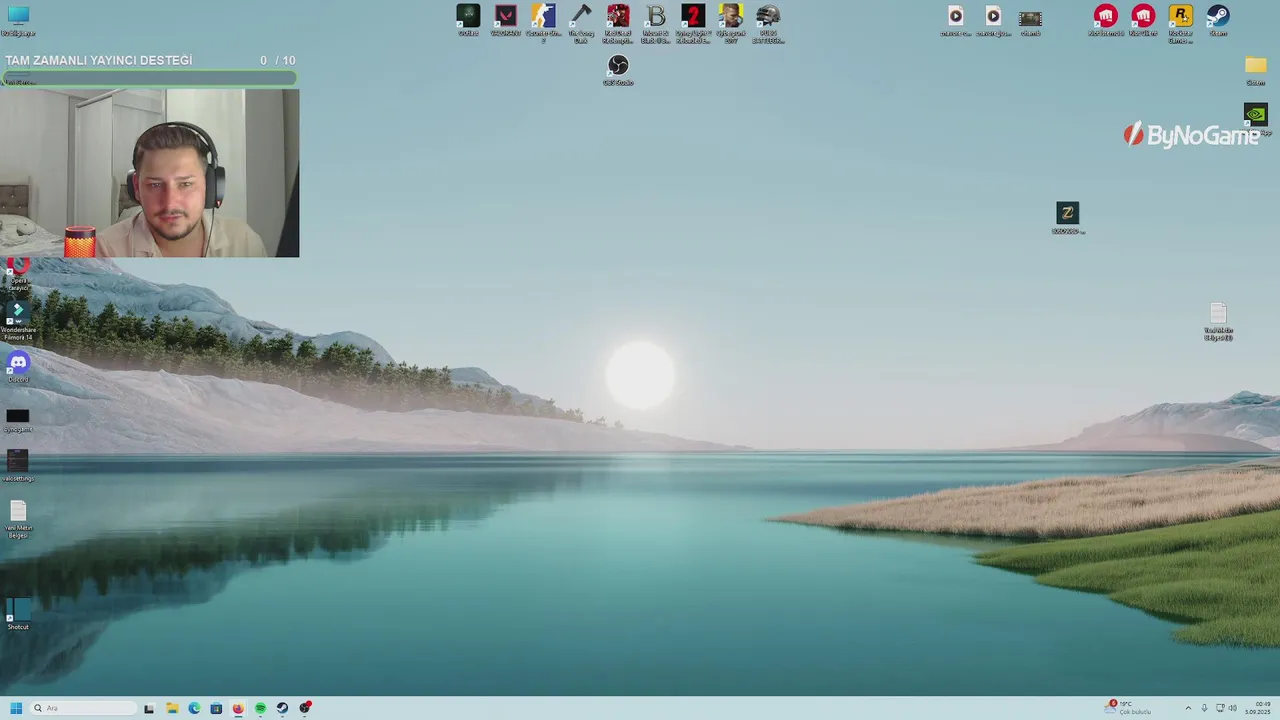Image resolution: width=1280 pixels, height=720 pixels.
Task: Open Microsoft Store from the taskbar
Action: pyautogui.click(x=216, y=708)
